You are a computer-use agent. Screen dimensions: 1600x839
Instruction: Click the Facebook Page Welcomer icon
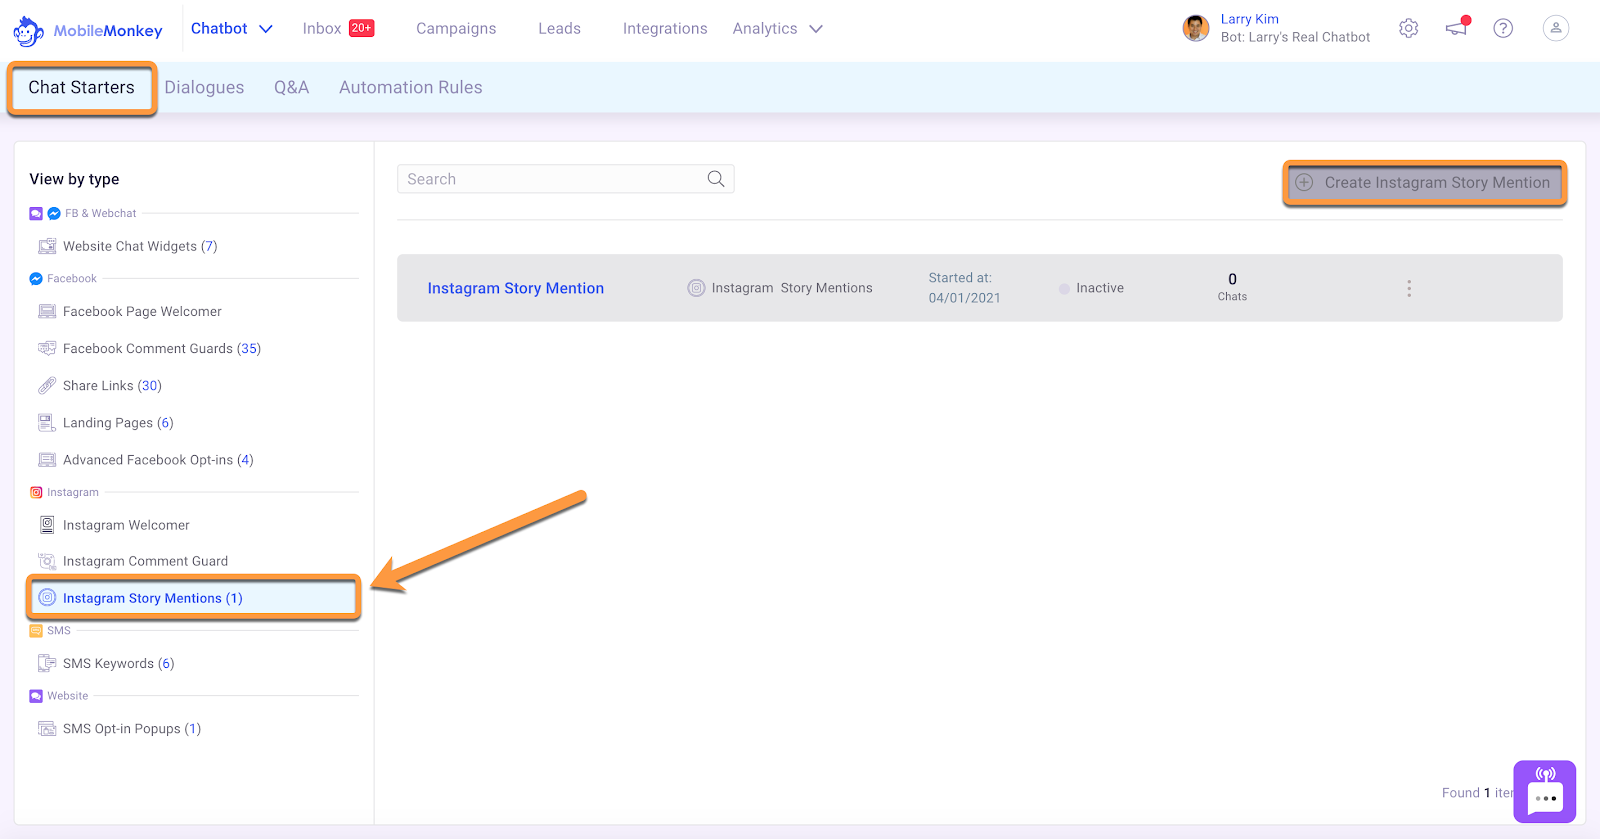47,311
